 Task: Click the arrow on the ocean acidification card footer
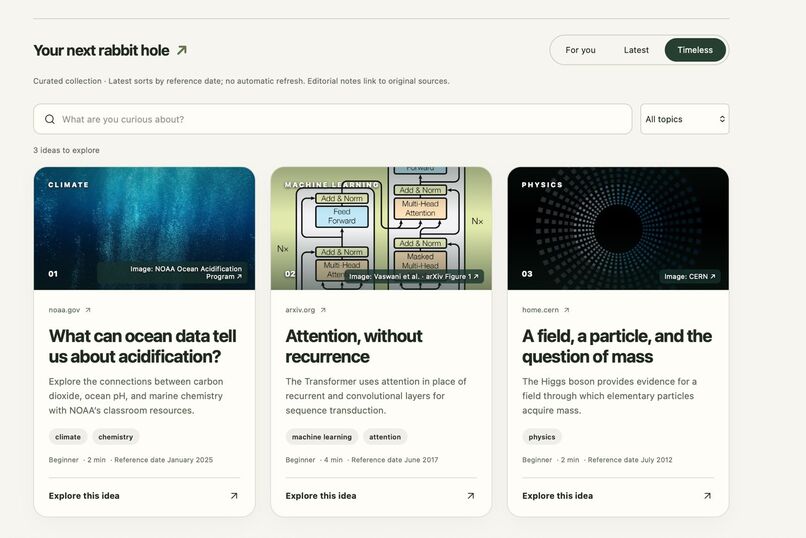[x=234, y=496]
